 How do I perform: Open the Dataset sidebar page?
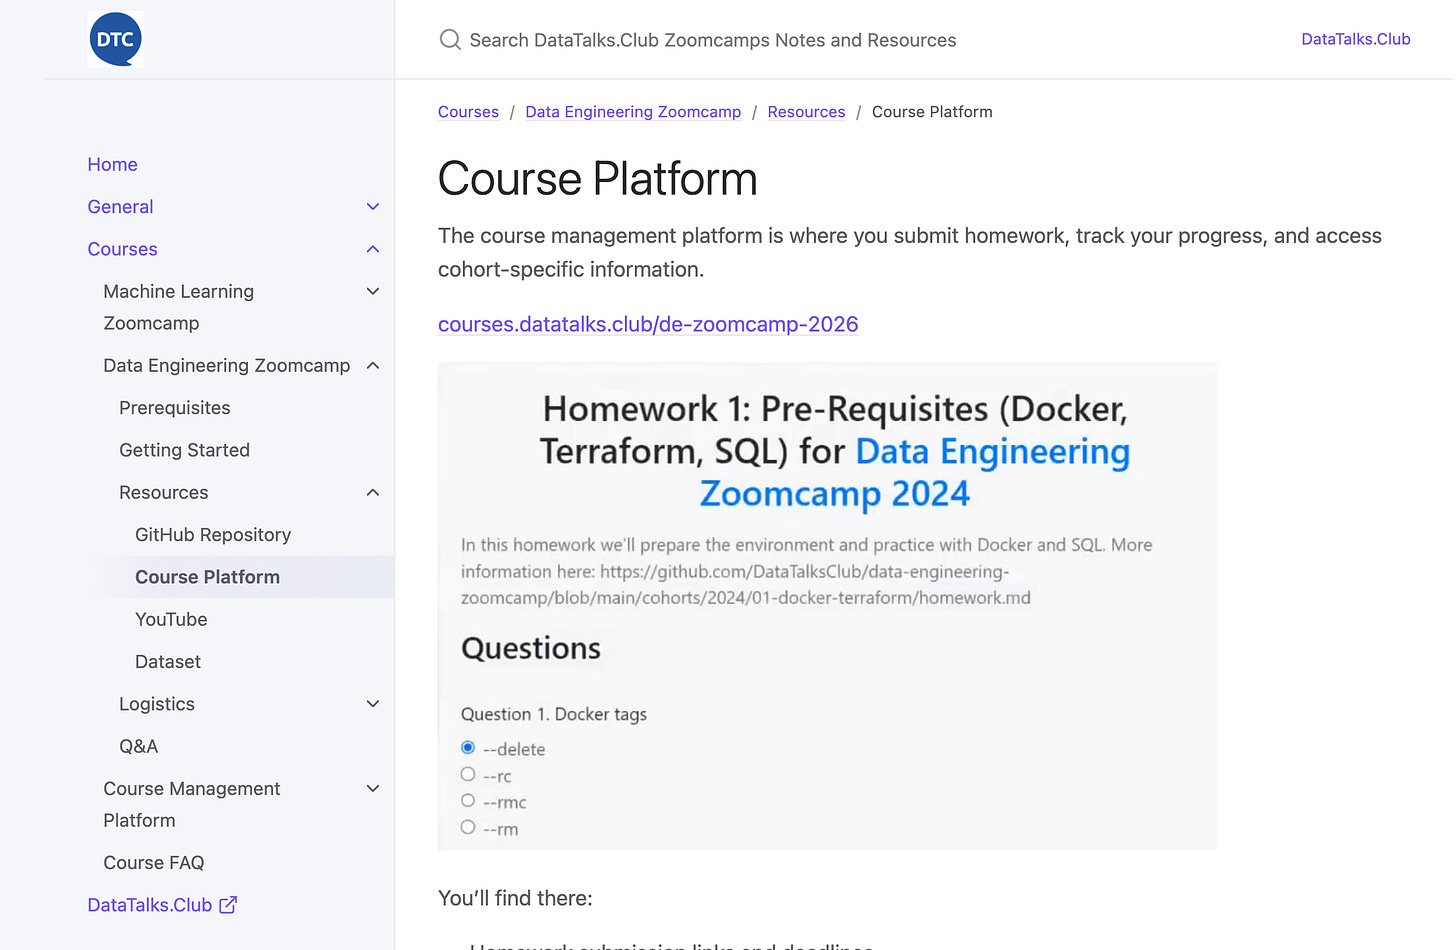pos(168,662)
